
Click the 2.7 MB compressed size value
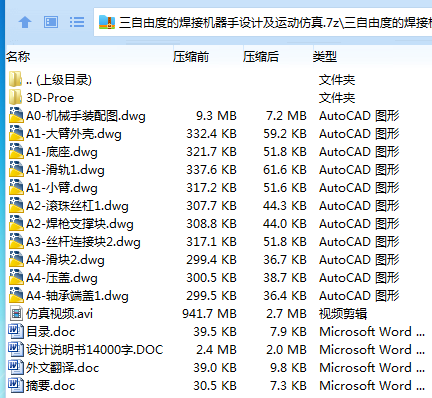coord(286,314)
